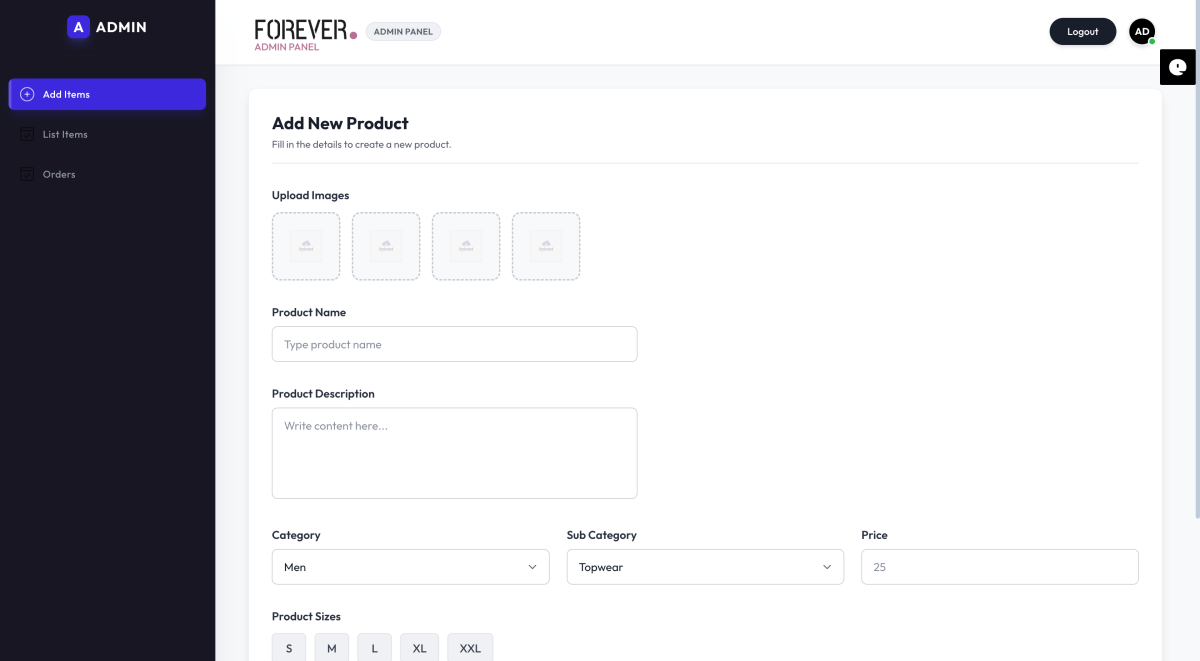Image resolution: width=1200 pixels, height=661 pixels.
Task: Select Add Items in the sidebar
Action: (107, 94)
